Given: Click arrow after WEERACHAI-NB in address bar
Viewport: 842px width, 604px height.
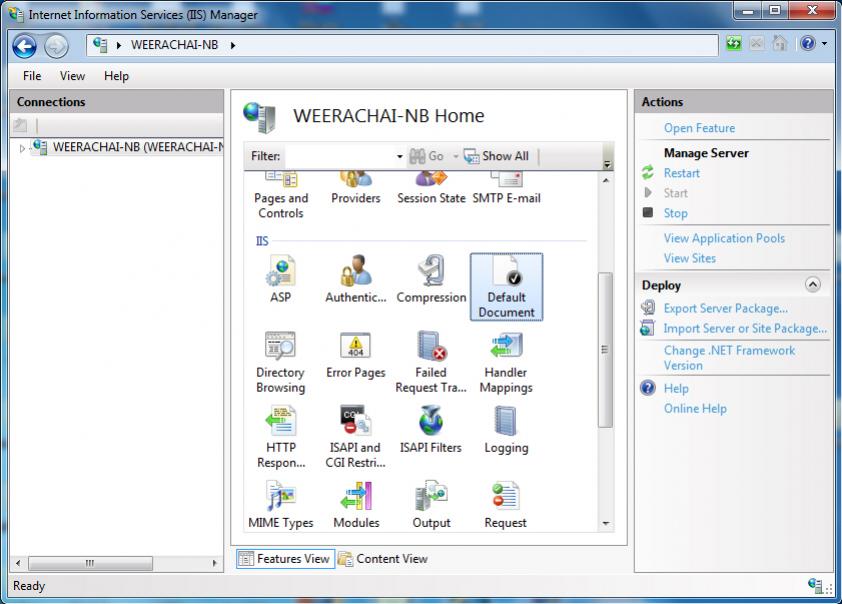Looking at the screenshot, I should click(x=233, y=46).
